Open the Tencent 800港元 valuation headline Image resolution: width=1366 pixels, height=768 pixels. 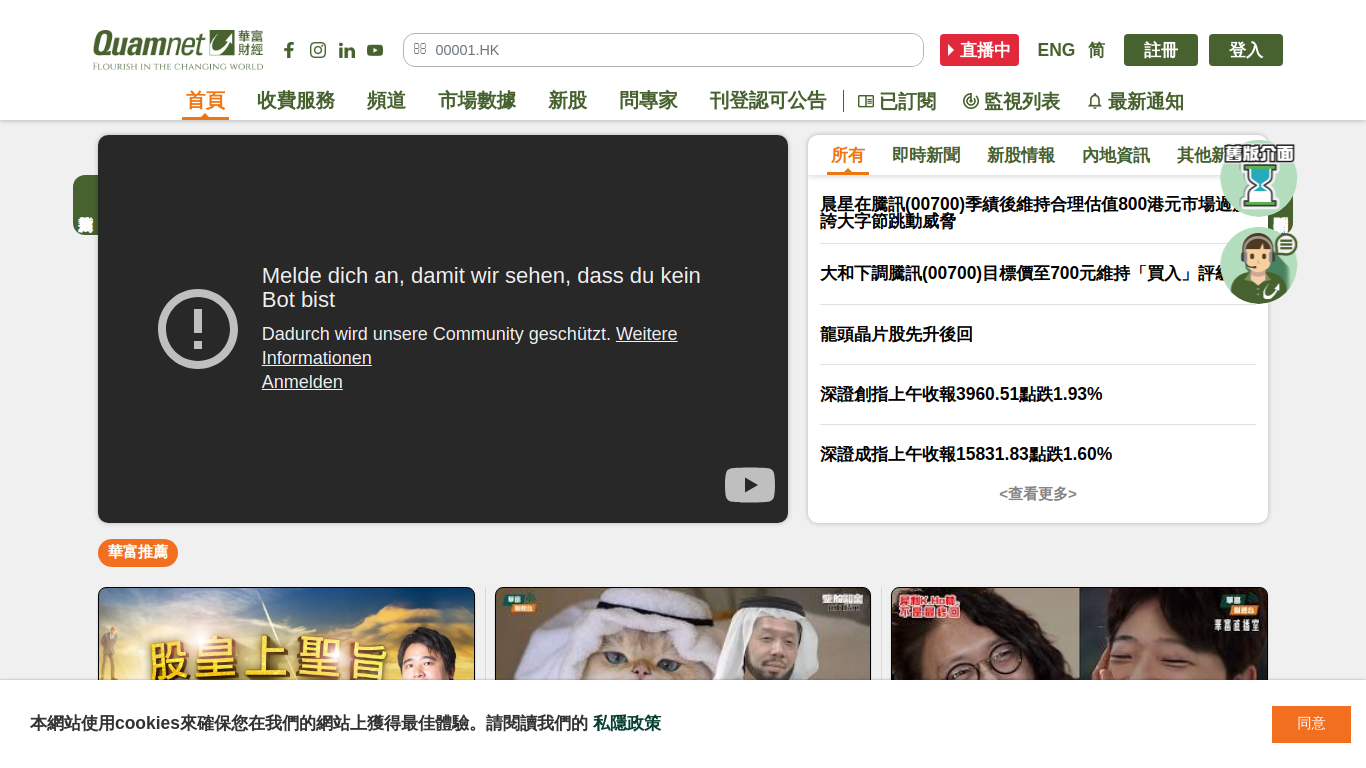(x=1038, y=213)
